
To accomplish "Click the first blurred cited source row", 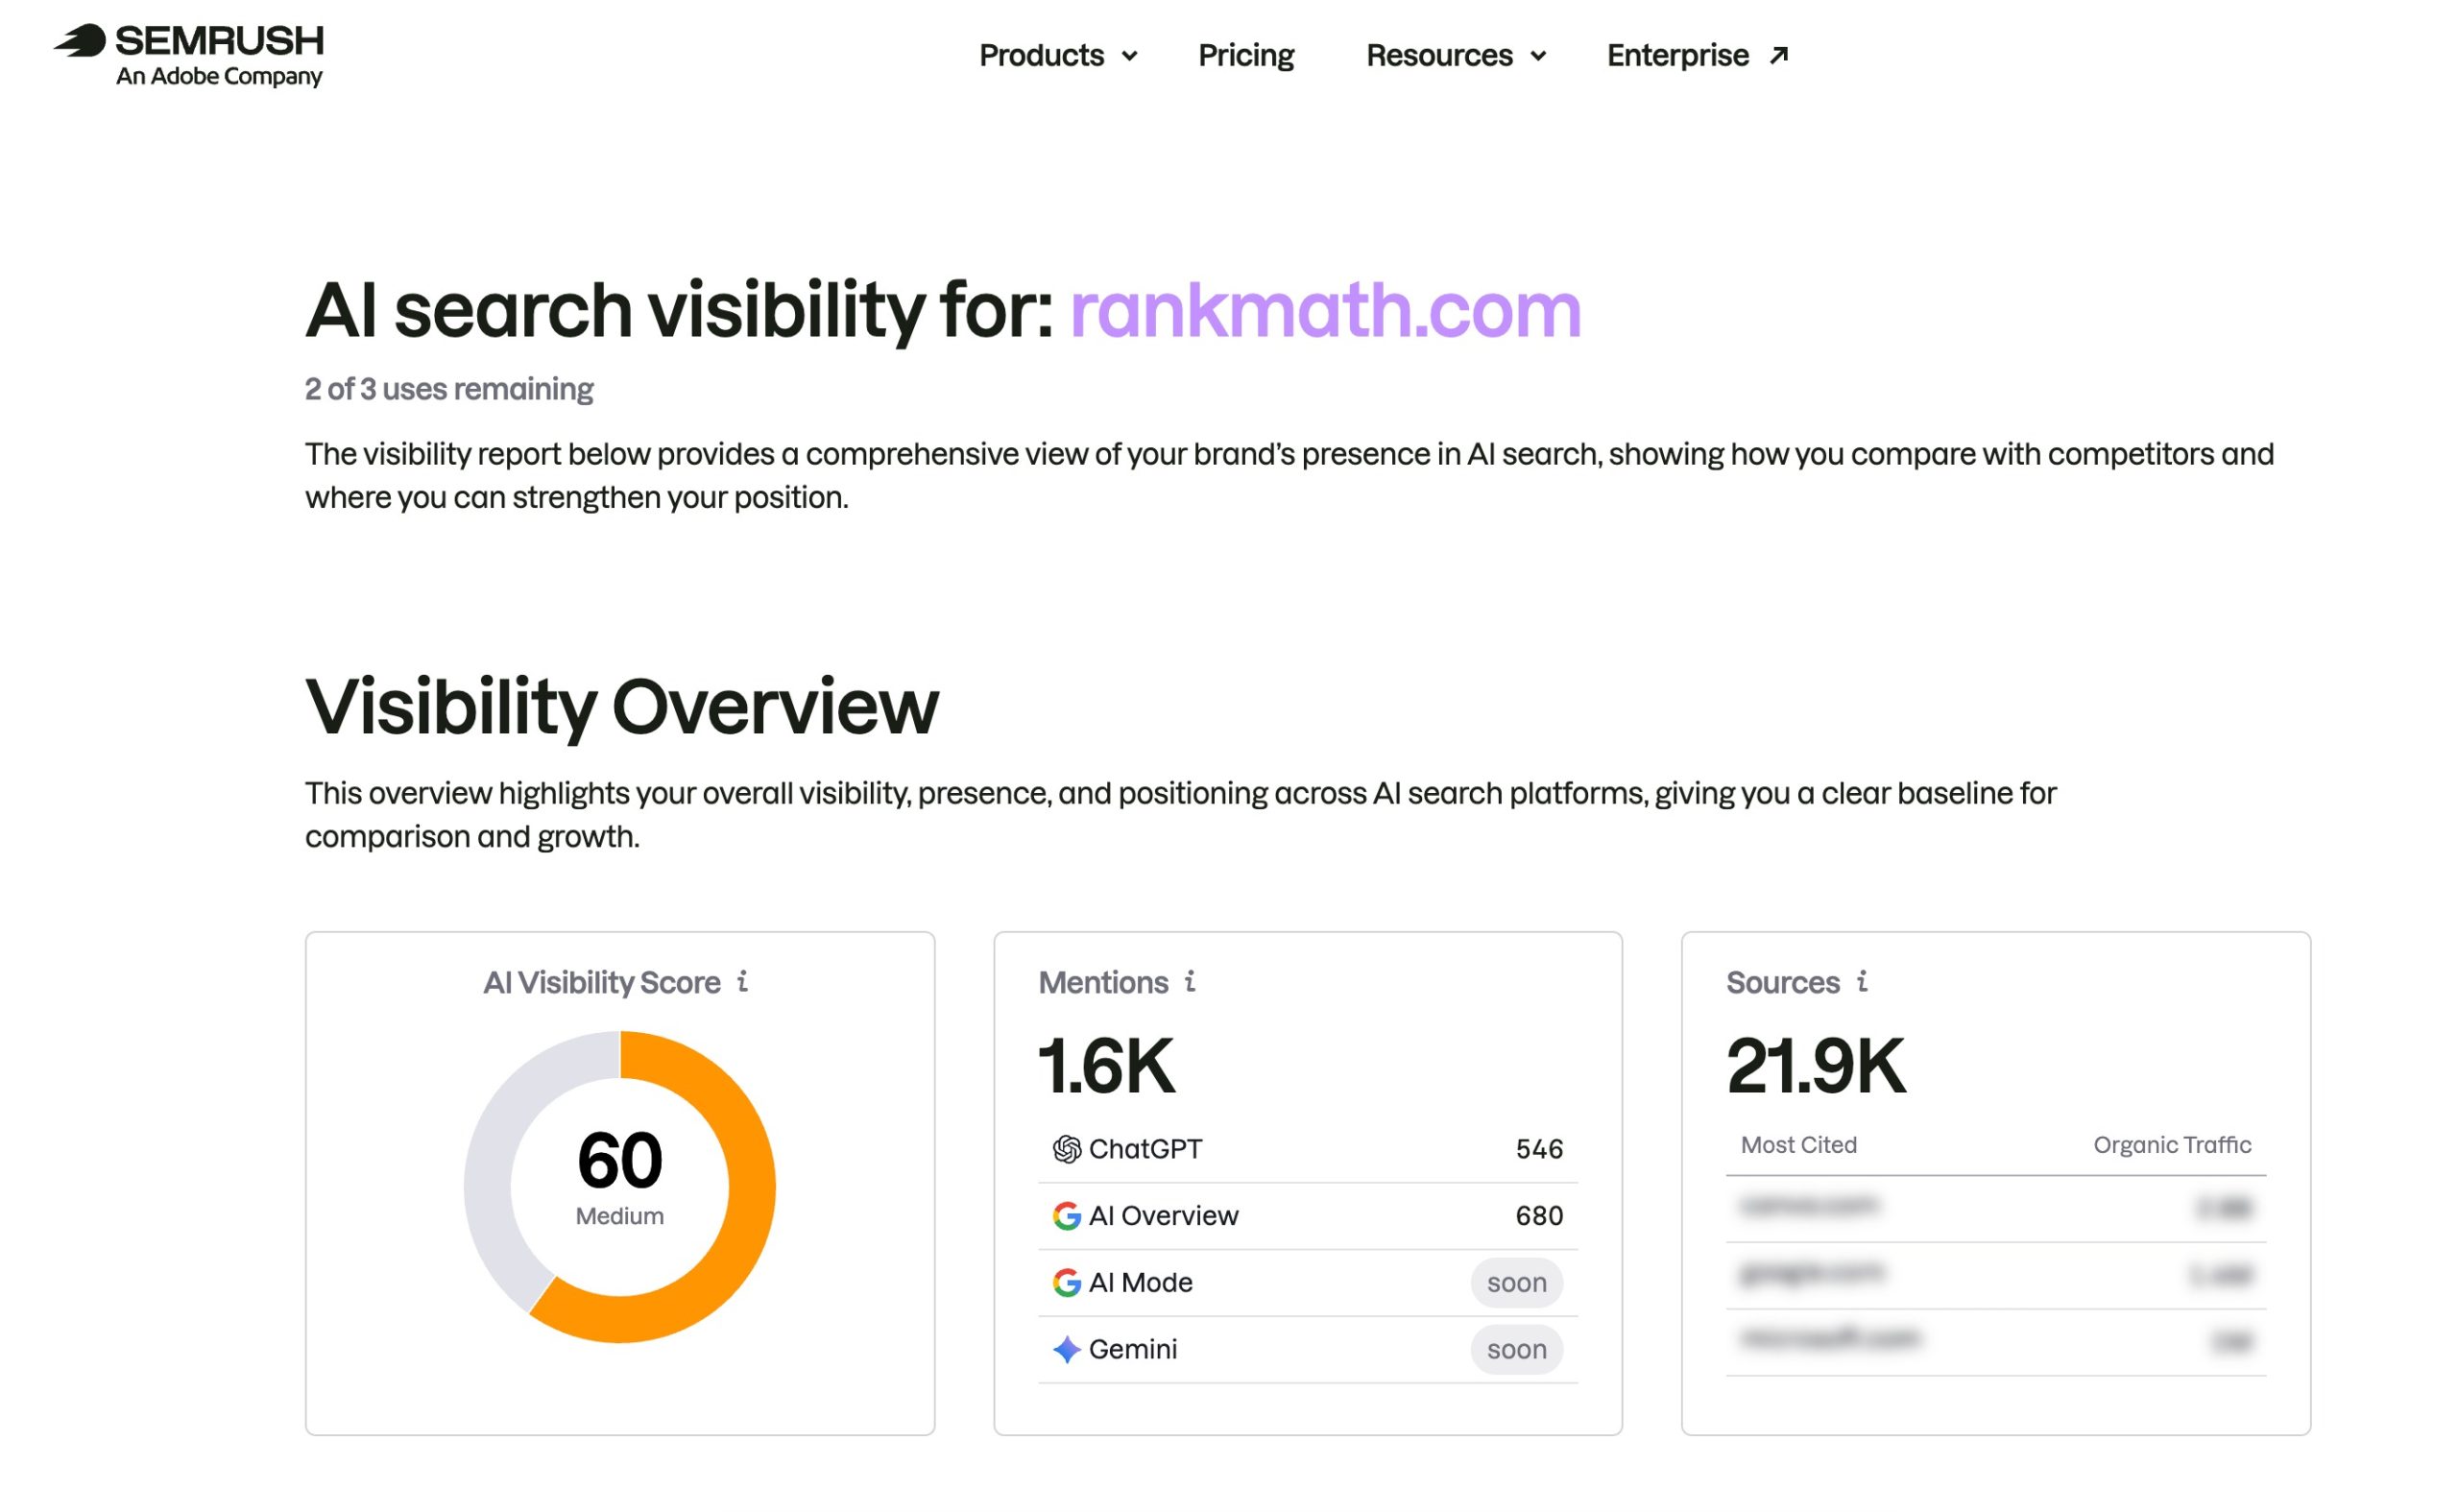I will pyautogui.click(x=1995, y=1208).
